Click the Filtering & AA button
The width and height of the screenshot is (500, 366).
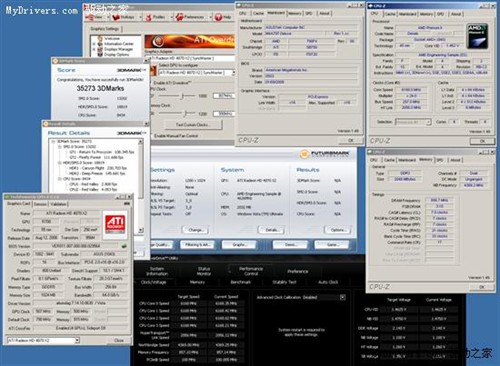[x=198, y=245]
